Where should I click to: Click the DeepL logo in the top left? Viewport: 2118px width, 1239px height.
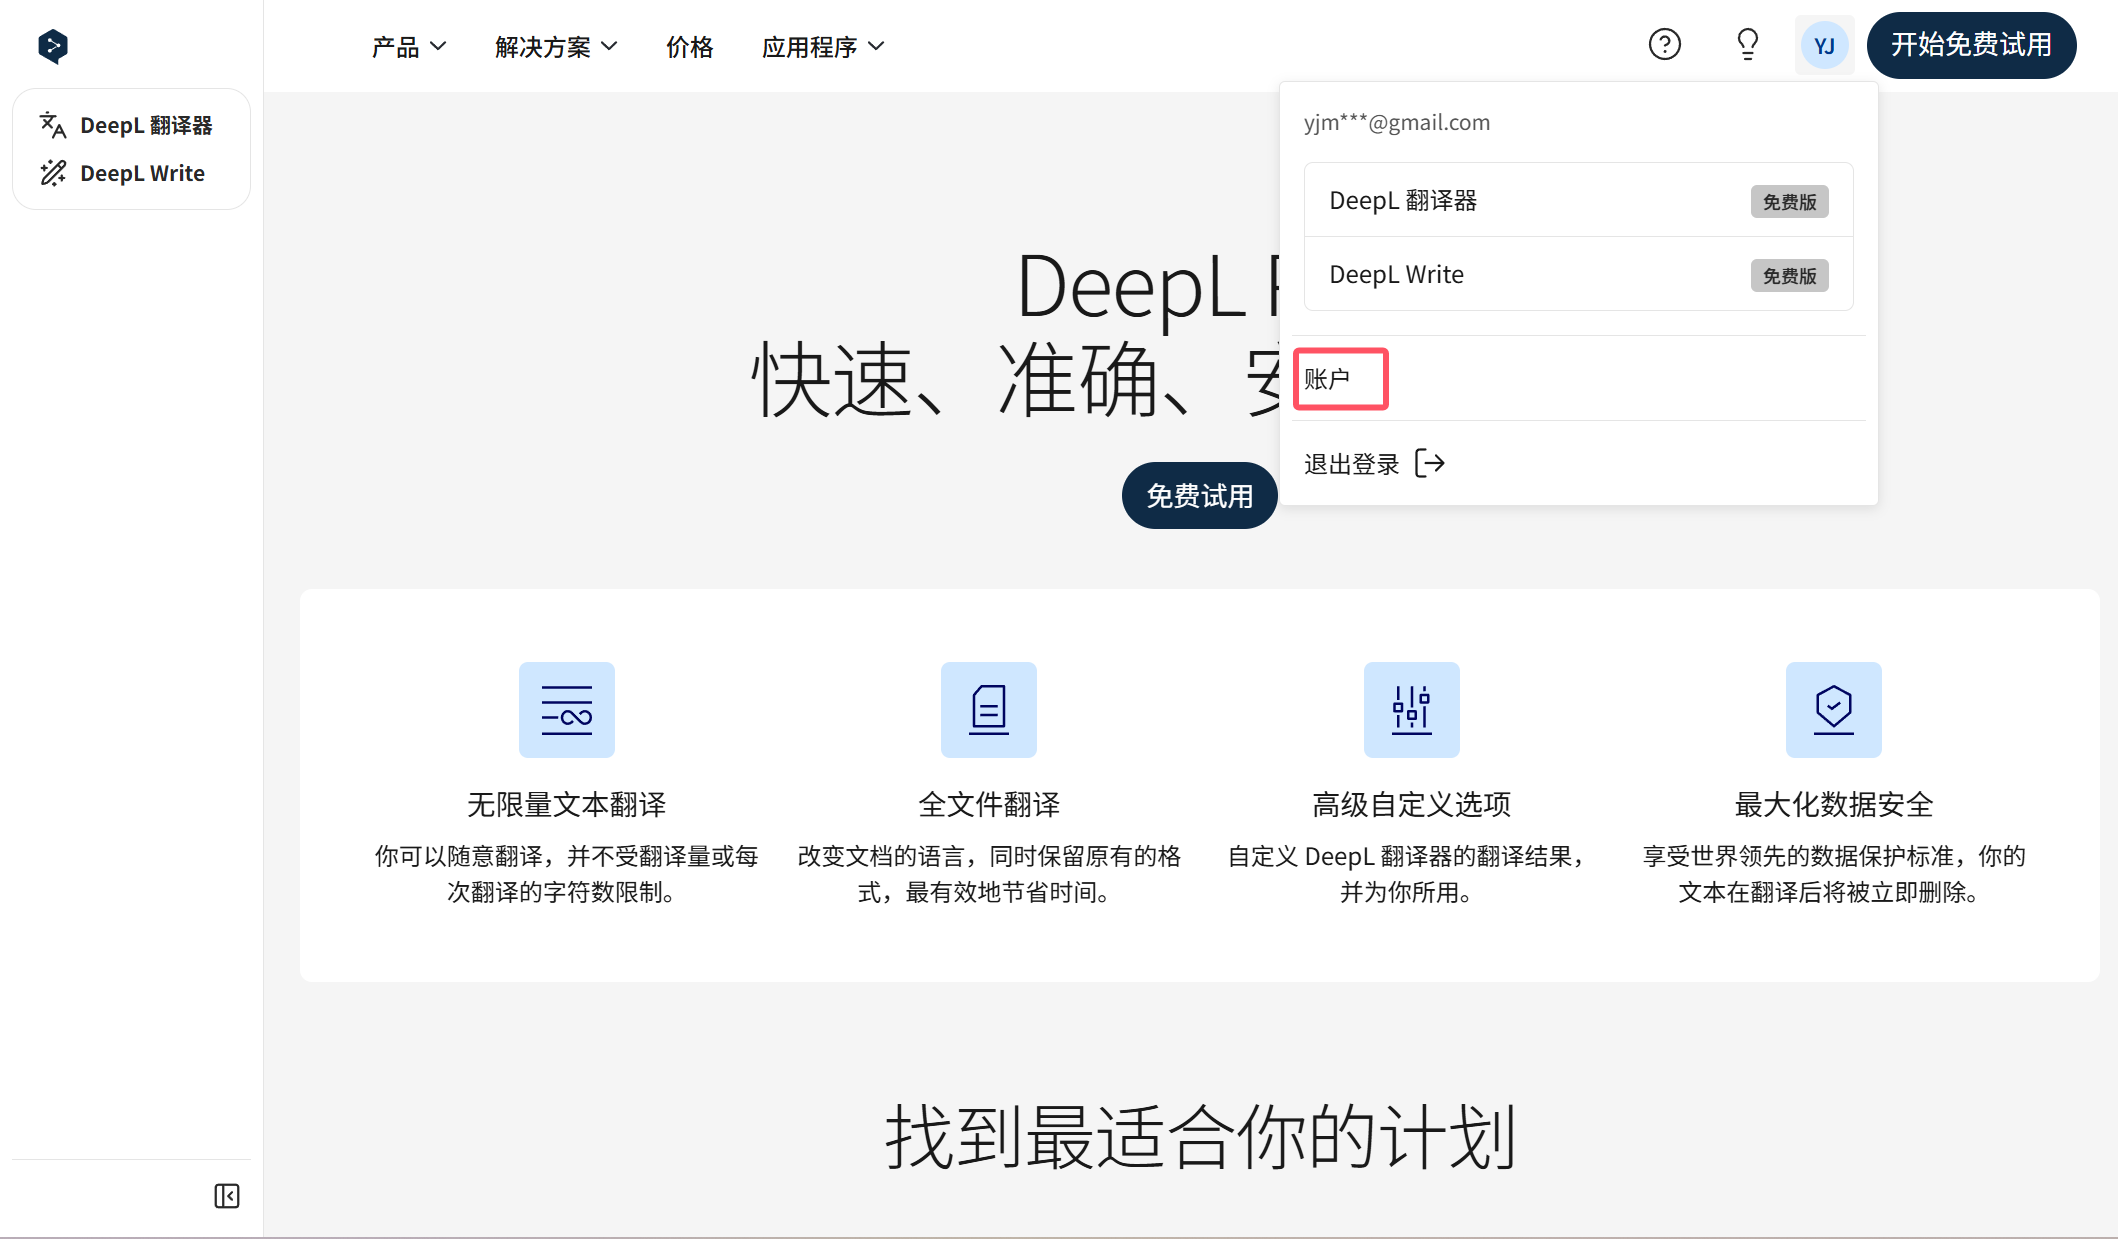point(52,45)
